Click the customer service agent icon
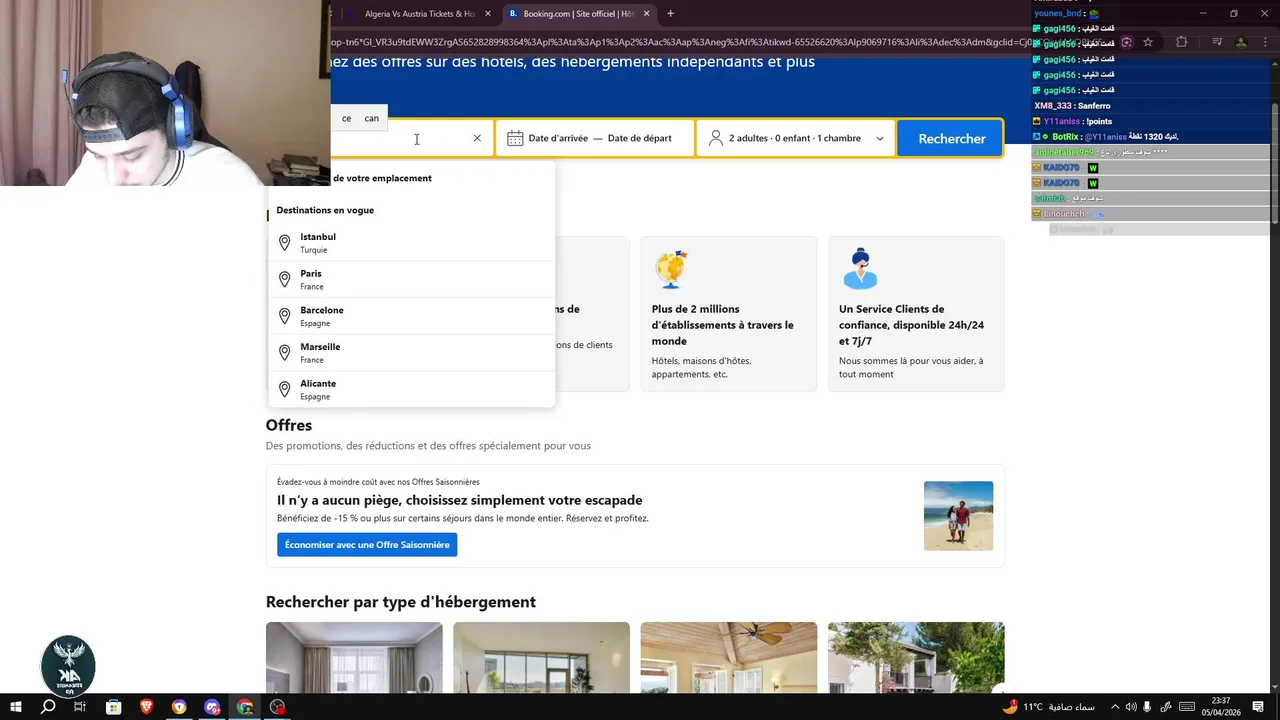 click(x=859, y=269)
